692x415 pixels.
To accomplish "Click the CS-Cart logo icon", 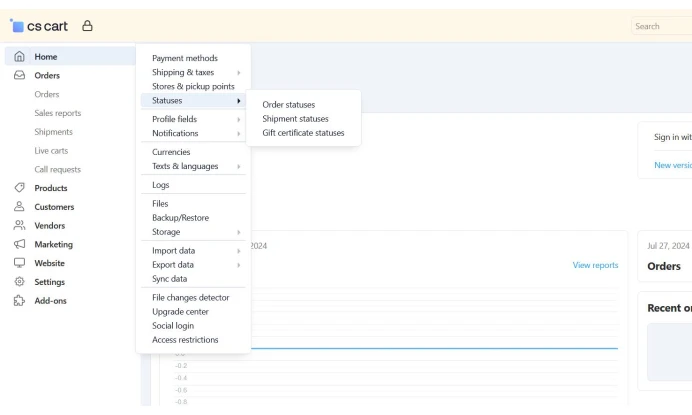I will click(x=17, y=26).
